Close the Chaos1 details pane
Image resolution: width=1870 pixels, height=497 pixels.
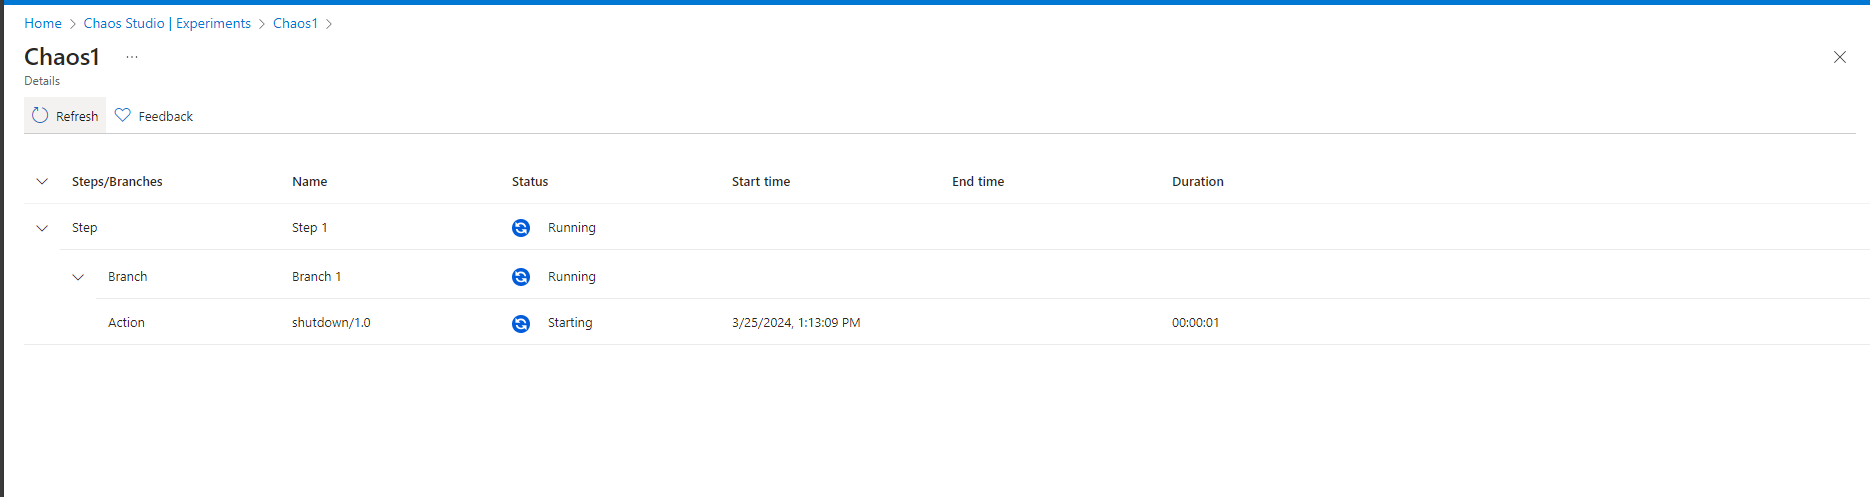pos(1839,57)
